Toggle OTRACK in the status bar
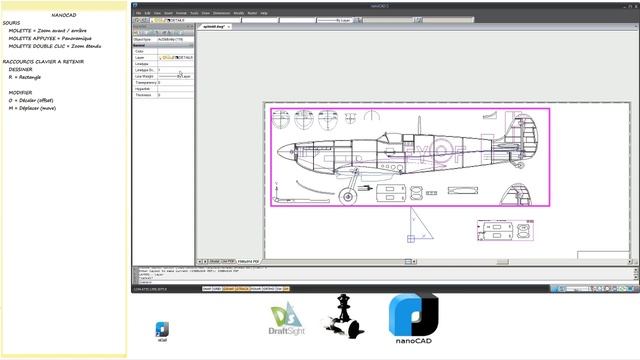Screen dimensions: 640x360 [242, 289]
